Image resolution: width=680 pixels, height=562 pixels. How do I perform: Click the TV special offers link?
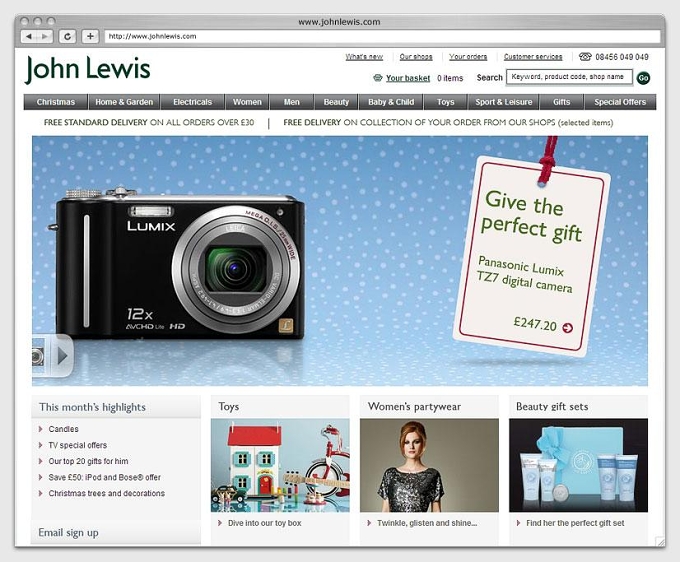(x=78, y=445)
